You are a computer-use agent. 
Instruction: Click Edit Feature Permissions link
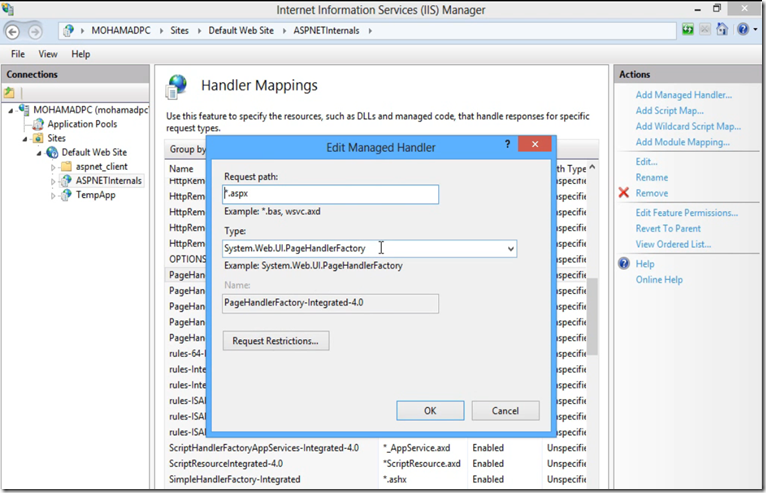[x=686, y=213]
